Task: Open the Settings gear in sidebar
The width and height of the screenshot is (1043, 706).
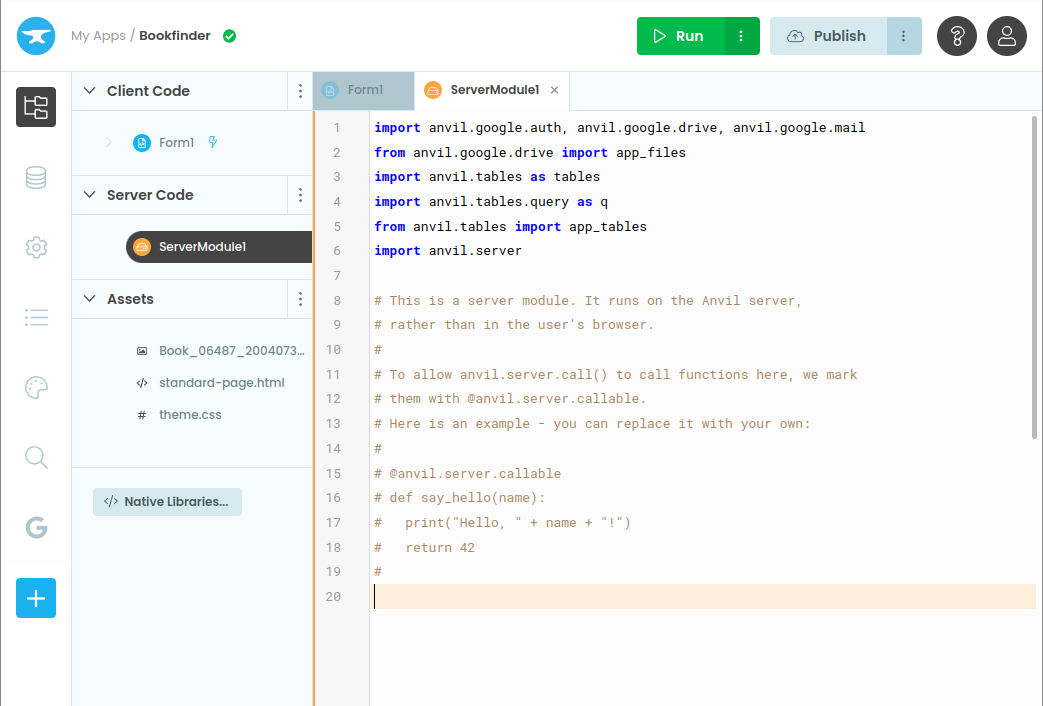Action: tap(36, 247)
